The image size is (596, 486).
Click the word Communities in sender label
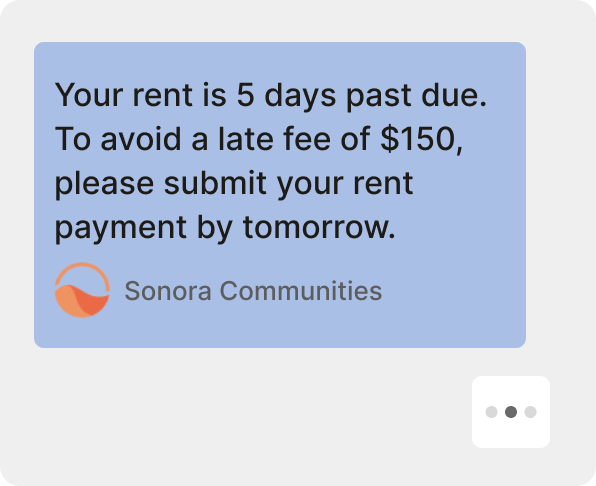click(301, 291)
